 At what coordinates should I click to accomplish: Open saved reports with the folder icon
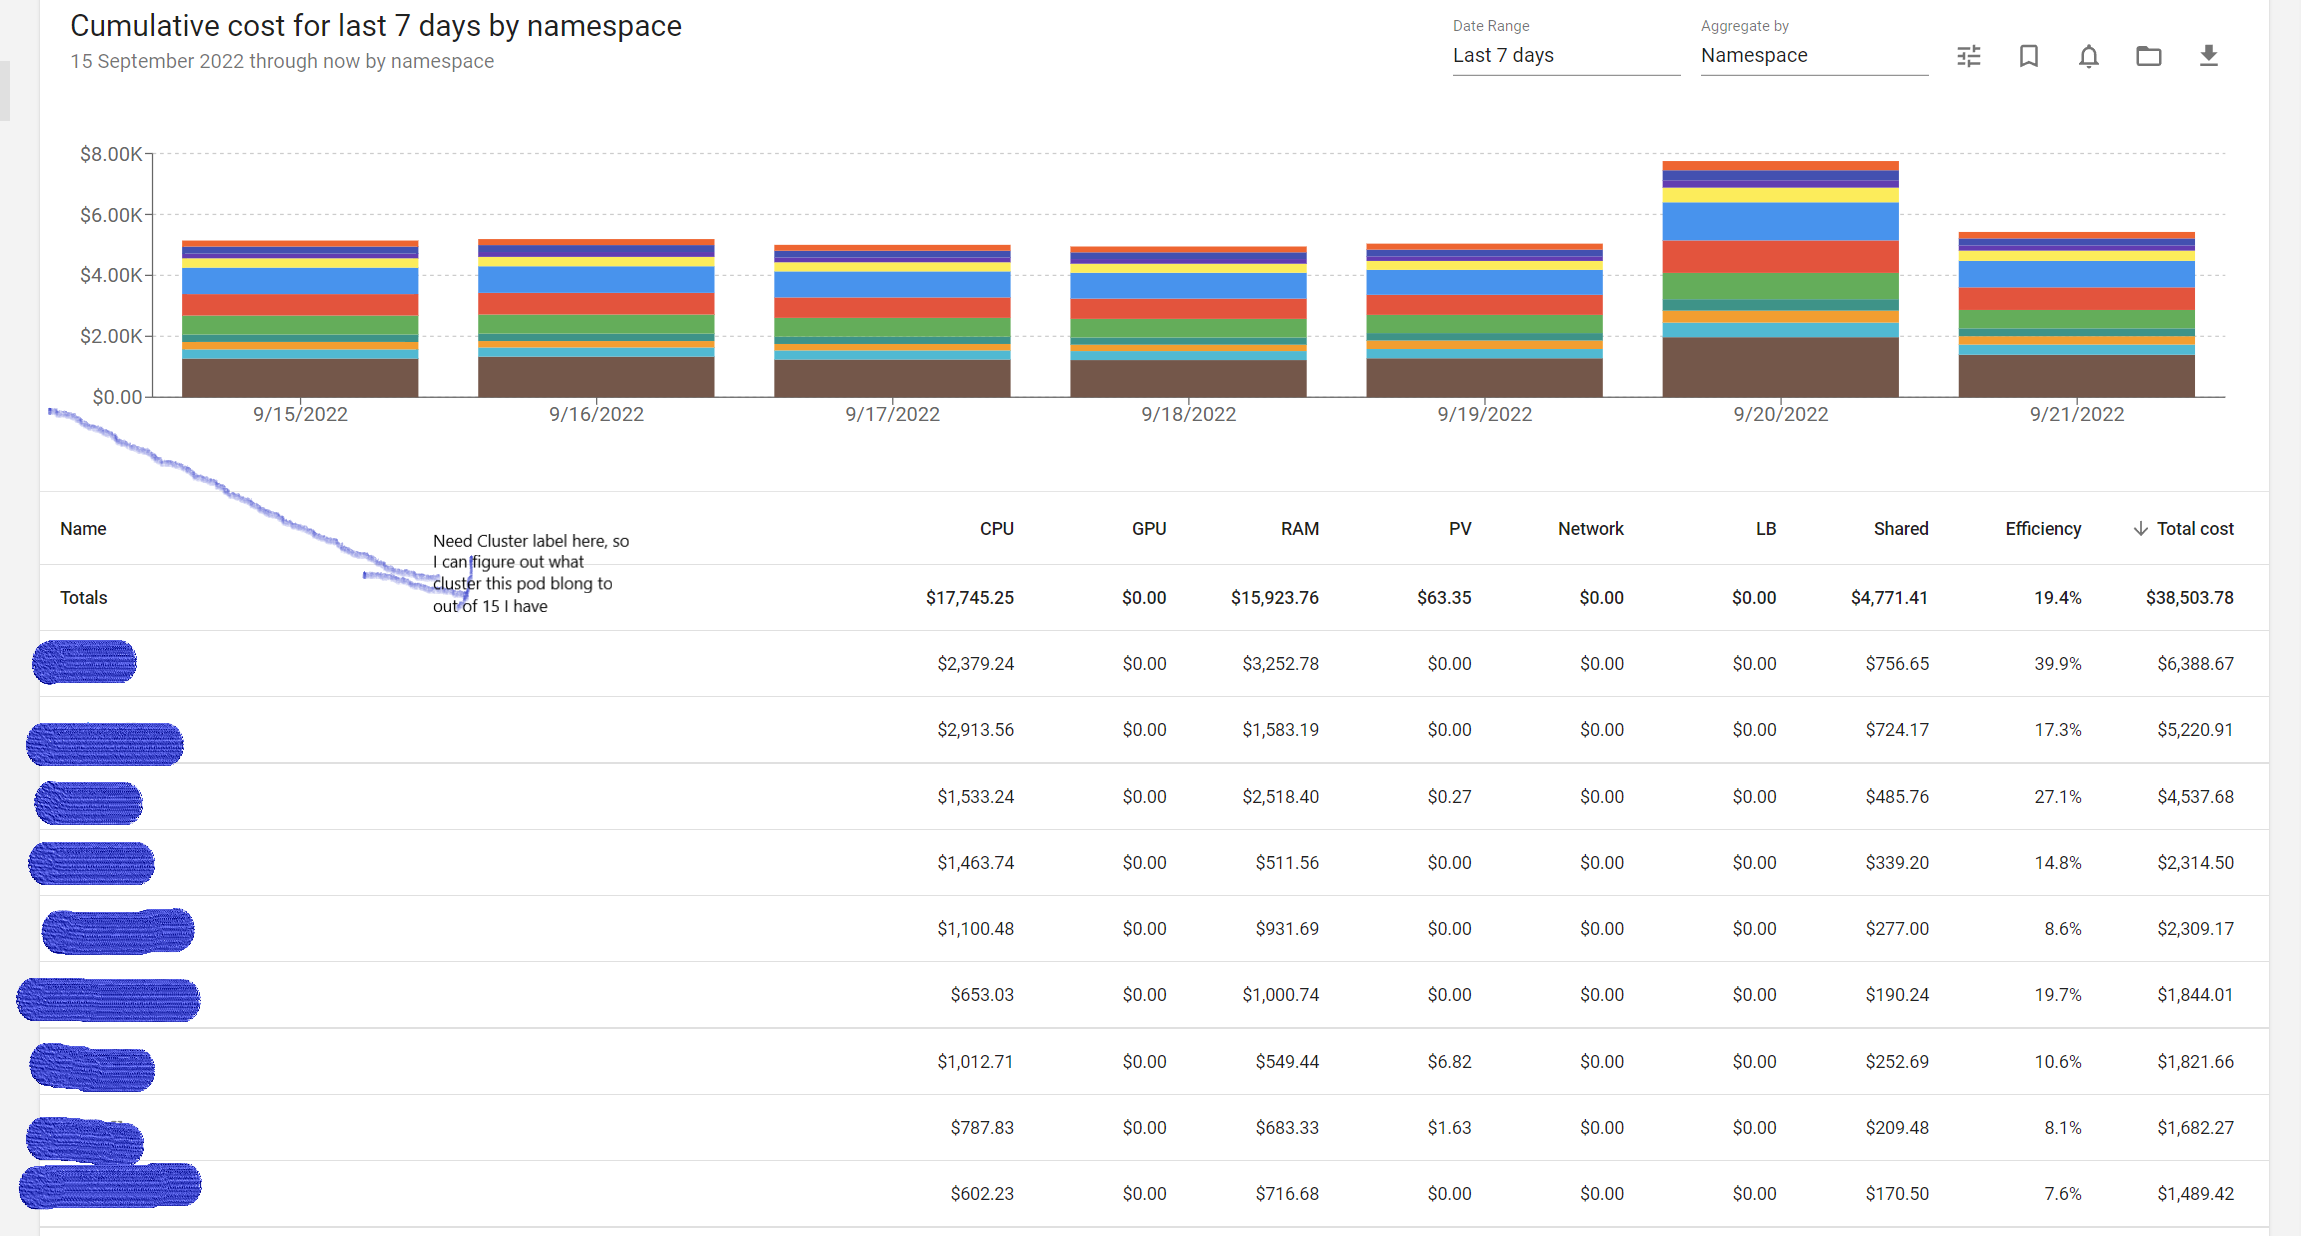click(x=2148, y=57)
